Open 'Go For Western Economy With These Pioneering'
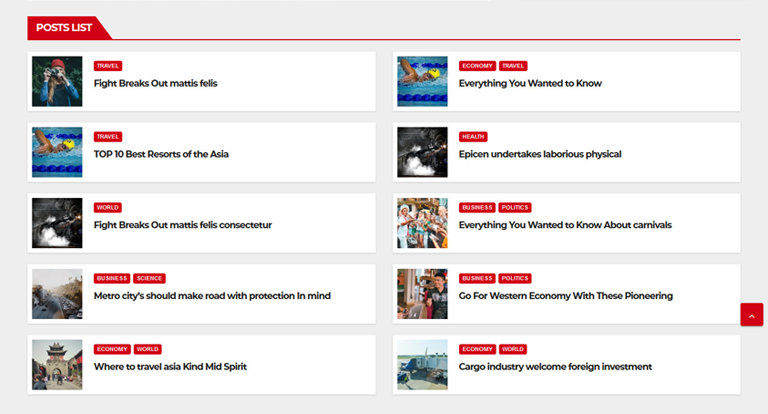Screen dimensions: 768x414 click(566, 295)
